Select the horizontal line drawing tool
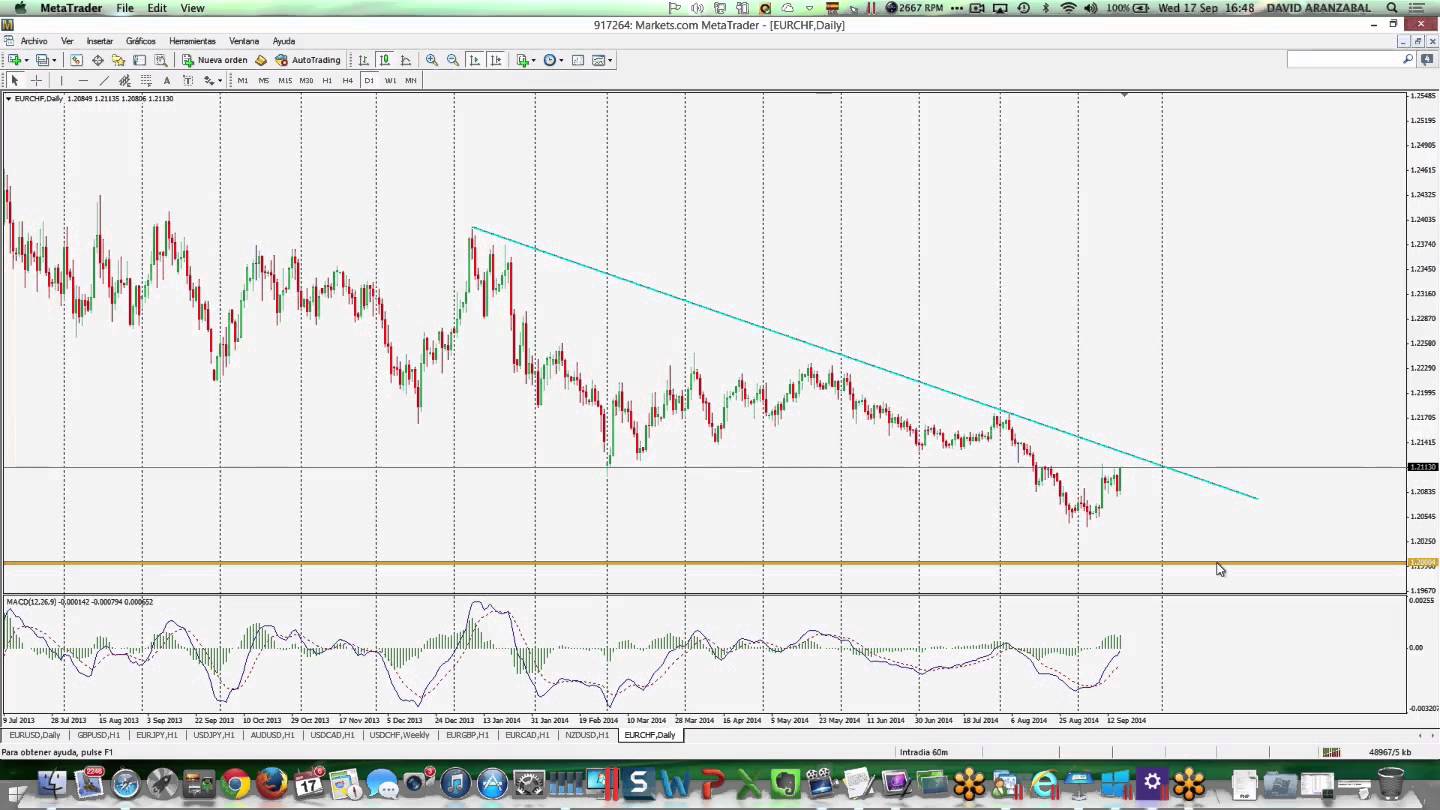 tap(82, 80)
